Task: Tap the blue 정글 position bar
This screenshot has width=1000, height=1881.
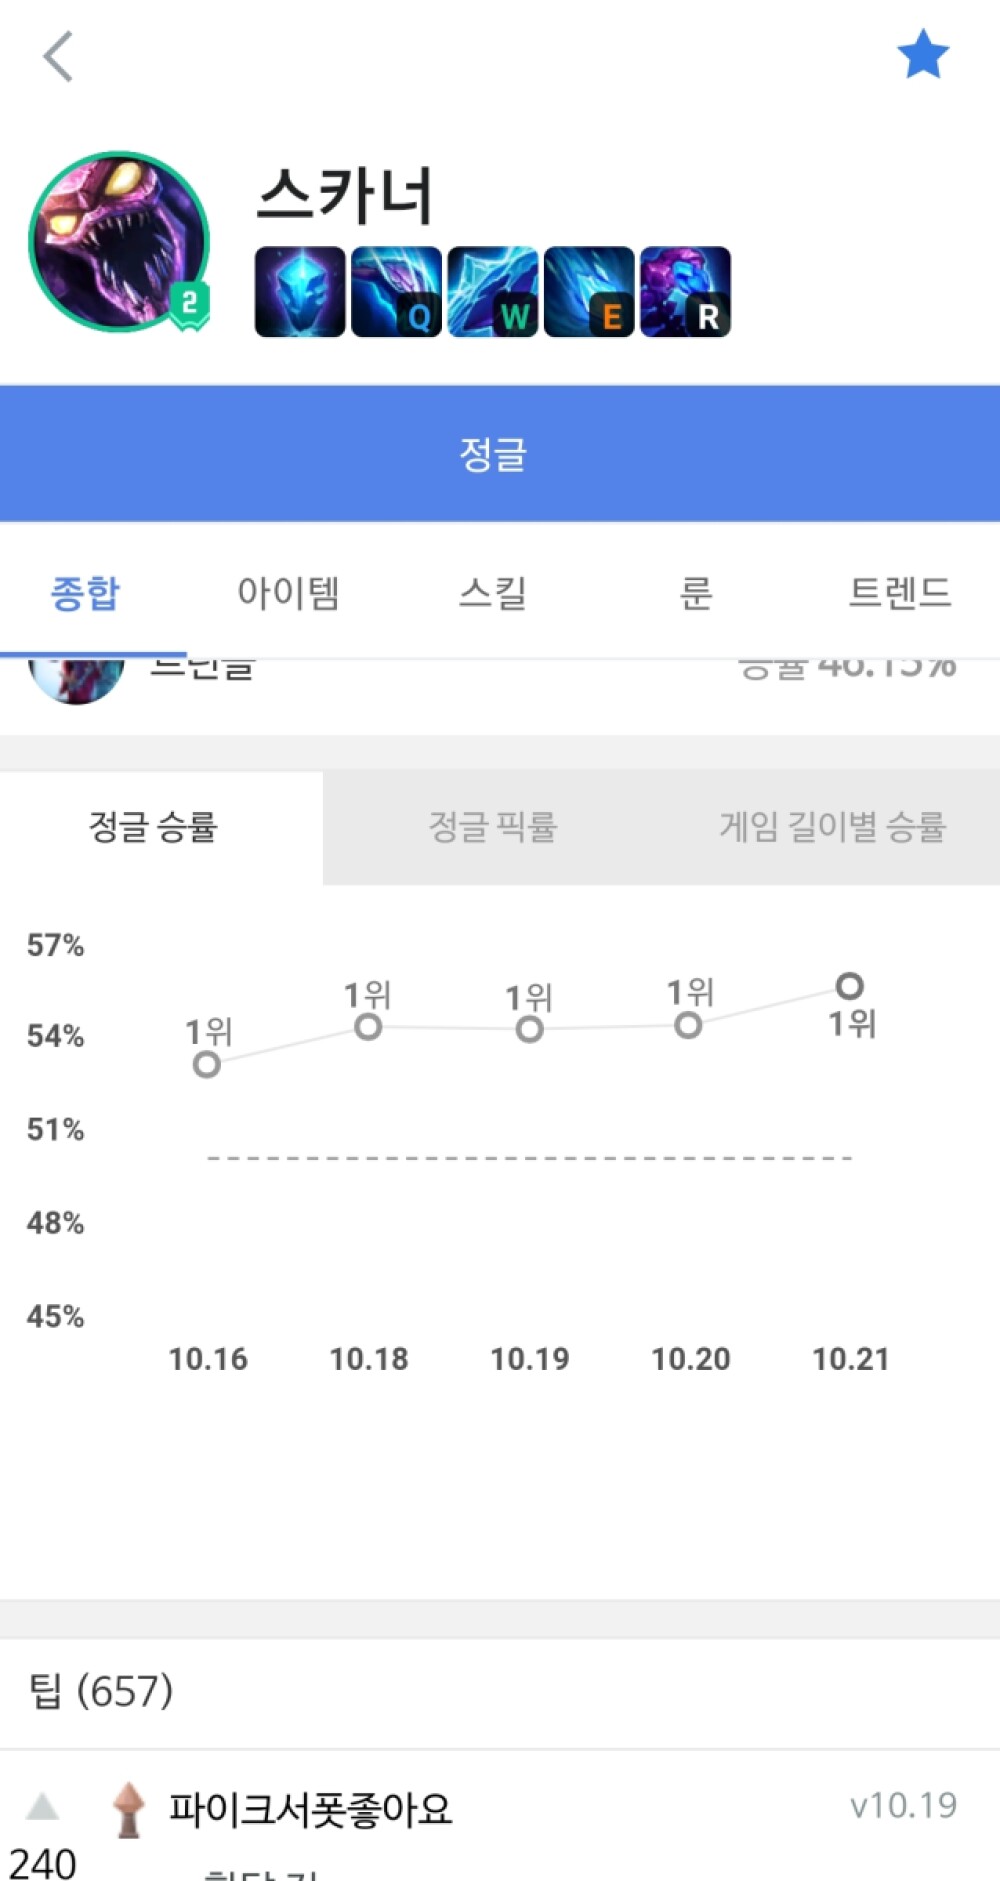Action: (x=500, y=454)
